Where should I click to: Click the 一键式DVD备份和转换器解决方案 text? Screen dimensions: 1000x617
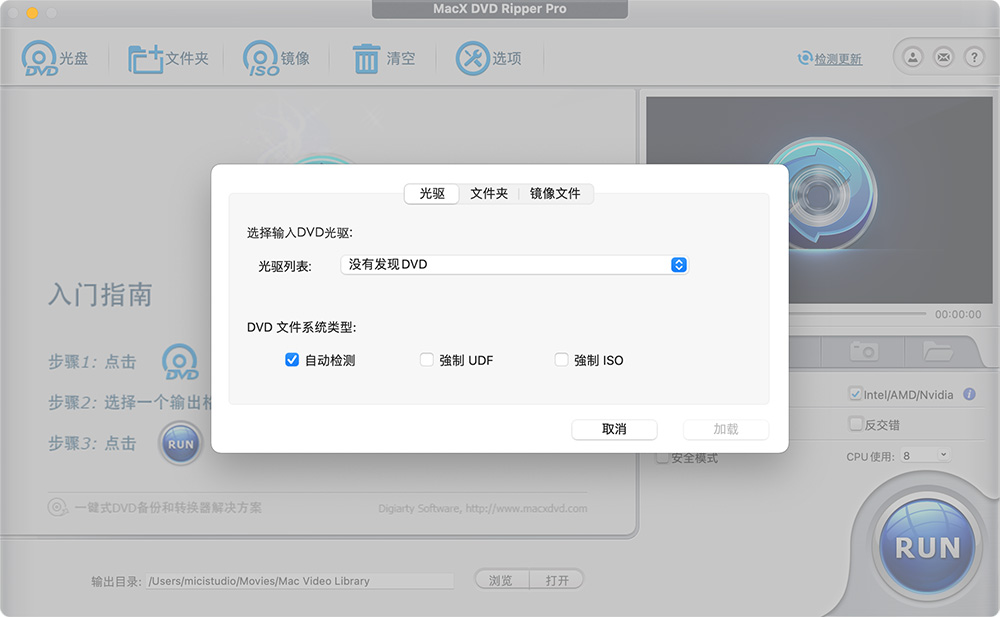coord(168,508)
